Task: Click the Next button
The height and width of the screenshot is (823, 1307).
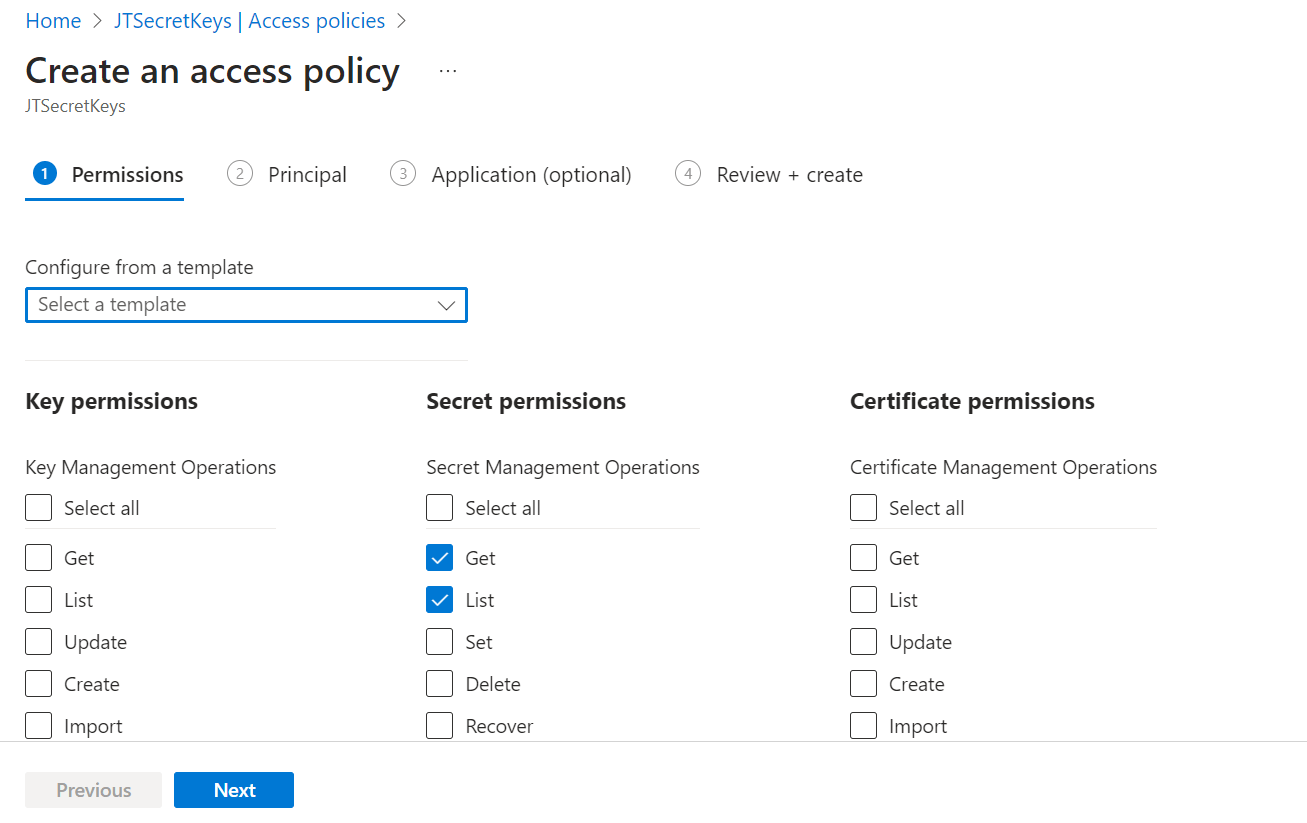Action: 234,790
